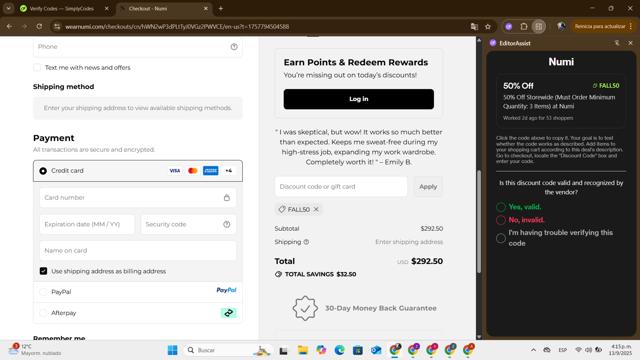Image resolution: width=640 pixels, height=360 pixels.
Task: Go forward in browser history
Action: point(24,27)
